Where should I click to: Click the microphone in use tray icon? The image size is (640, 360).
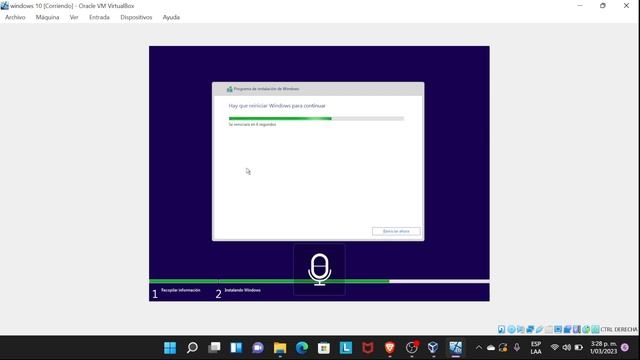coord(517,348)
